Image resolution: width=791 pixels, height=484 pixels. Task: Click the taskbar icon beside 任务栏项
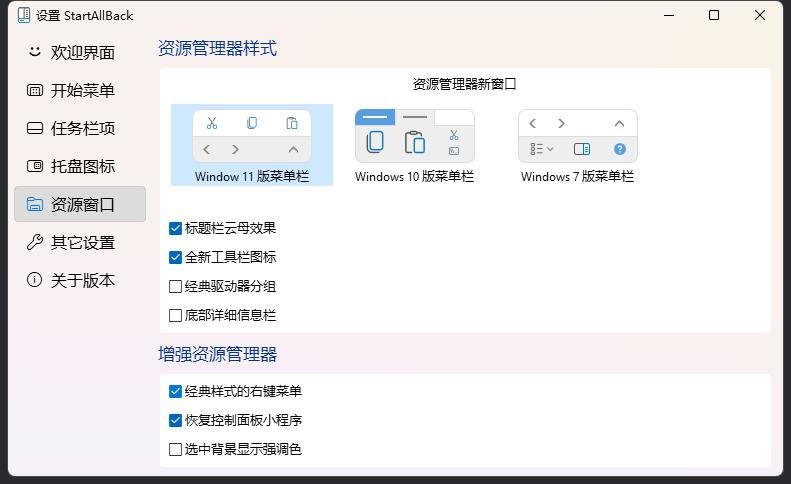tap(34, 128)
